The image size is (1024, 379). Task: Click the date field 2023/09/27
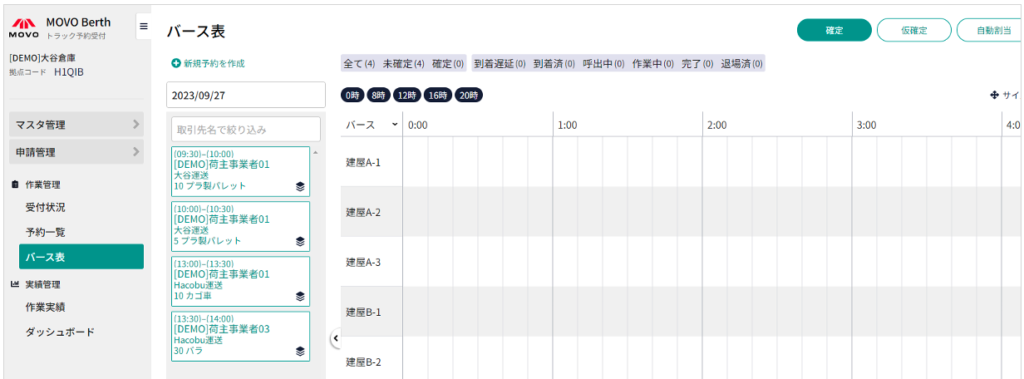pos(246,95)
